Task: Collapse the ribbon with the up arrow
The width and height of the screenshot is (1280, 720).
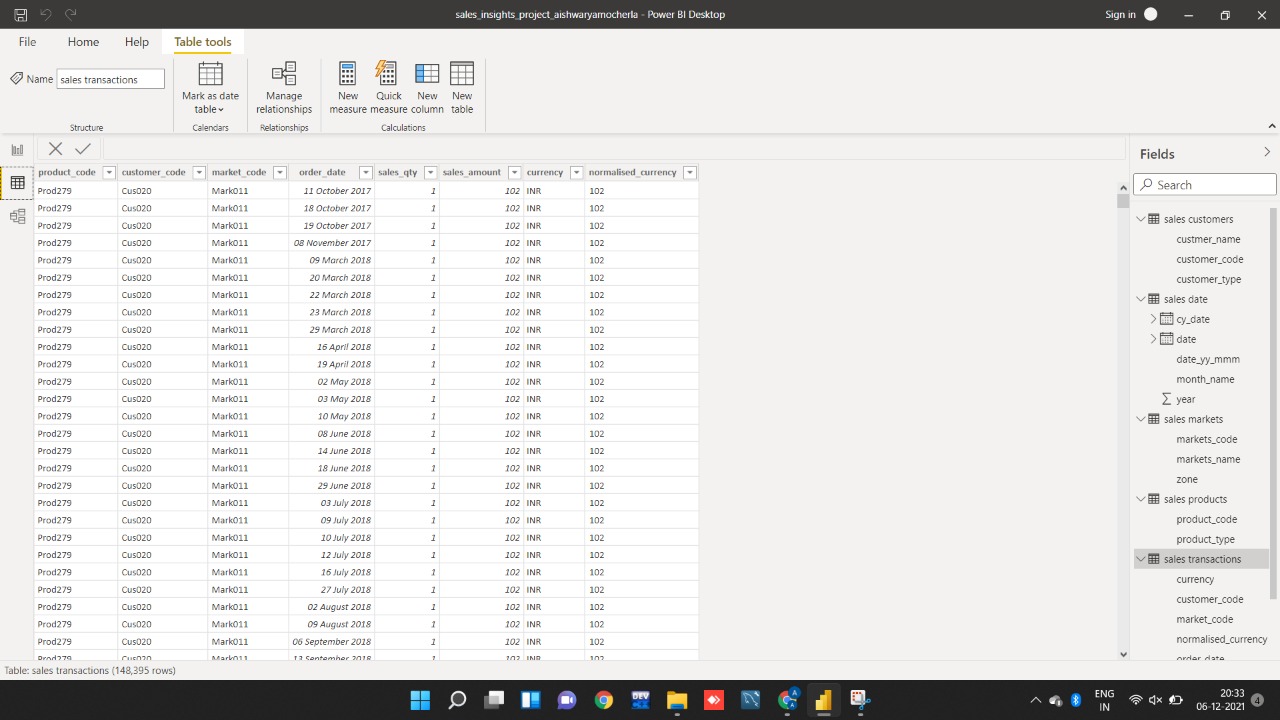Action: [1272, 126]
